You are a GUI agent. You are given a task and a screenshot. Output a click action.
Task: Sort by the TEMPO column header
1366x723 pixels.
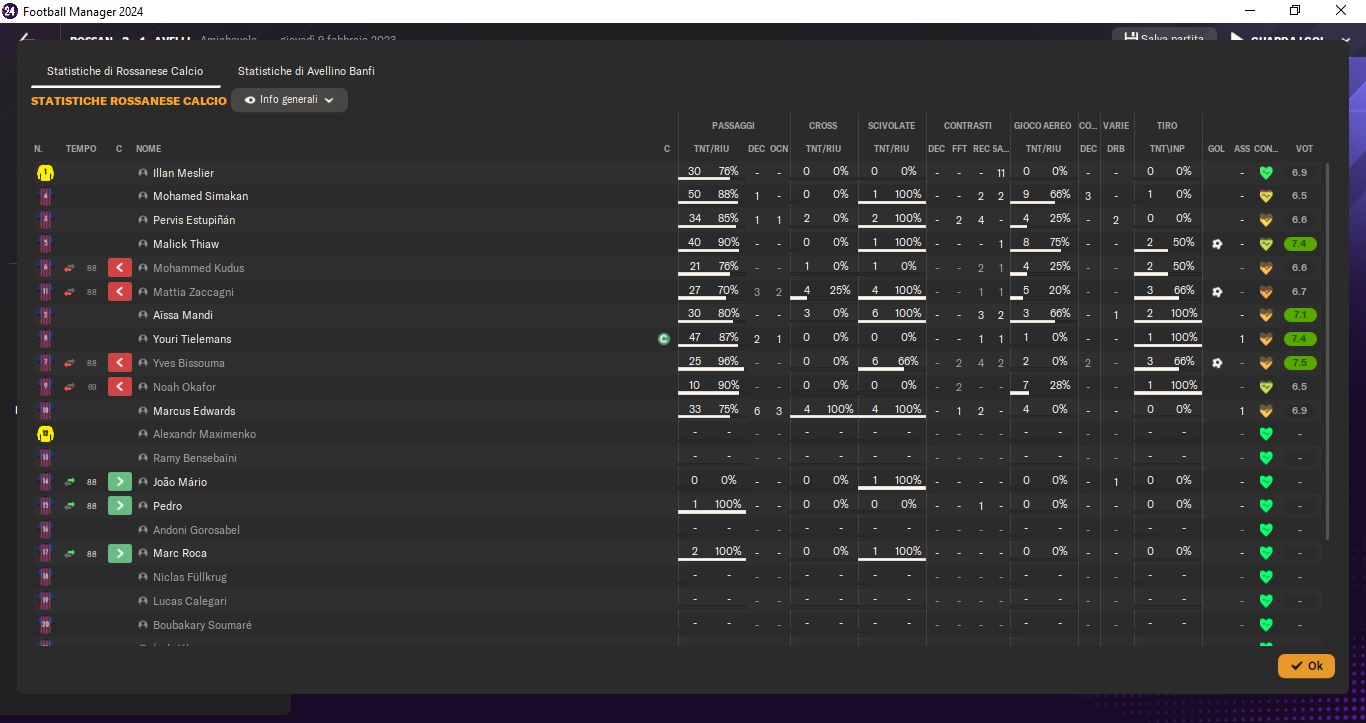tap(81, 149)
